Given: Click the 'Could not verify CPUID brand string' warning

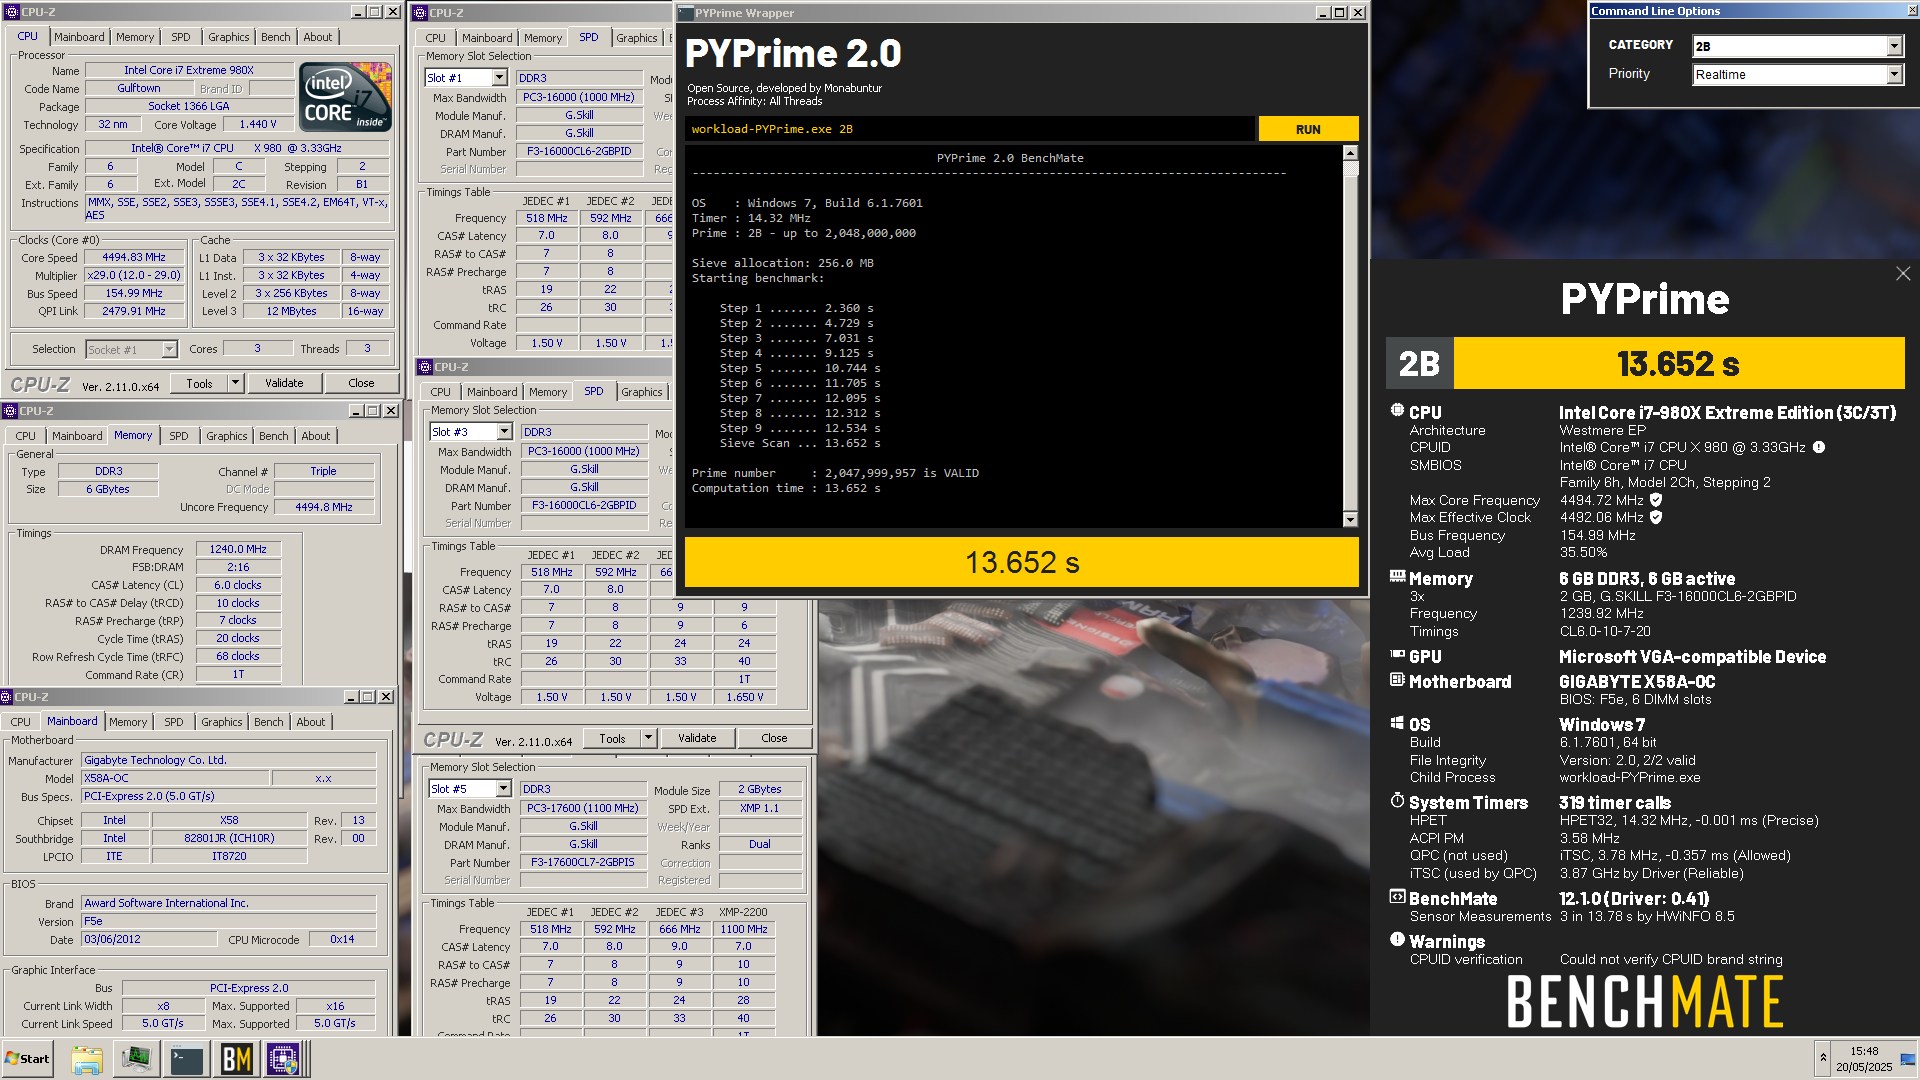Looking at the screenshot, I should coord(1671,959).
